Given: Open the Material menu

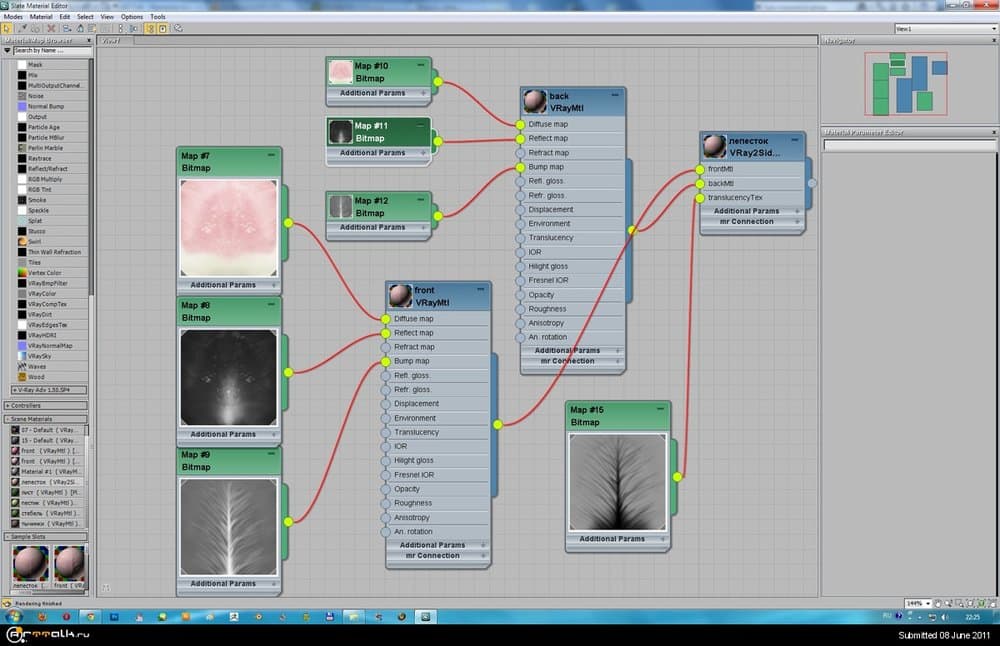Looking at the screenshot, I should [41, 17].
